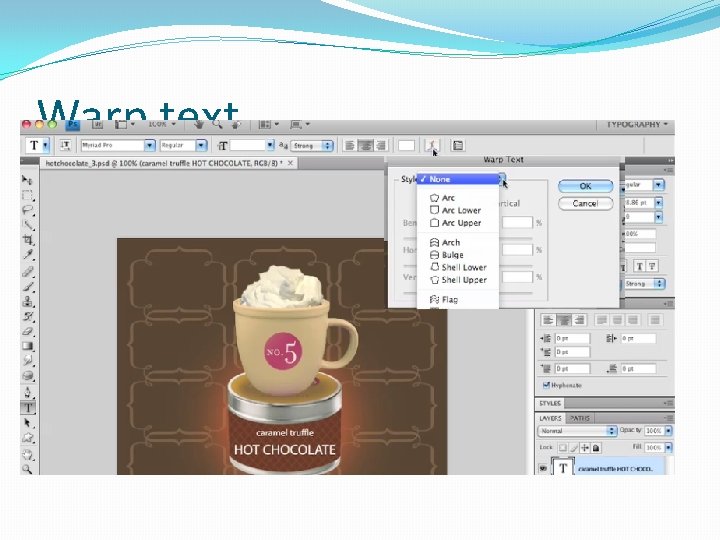Select the Zoom magnifier tool in toolbox
This screenshot has height=540, width=720.
point(27,469)
